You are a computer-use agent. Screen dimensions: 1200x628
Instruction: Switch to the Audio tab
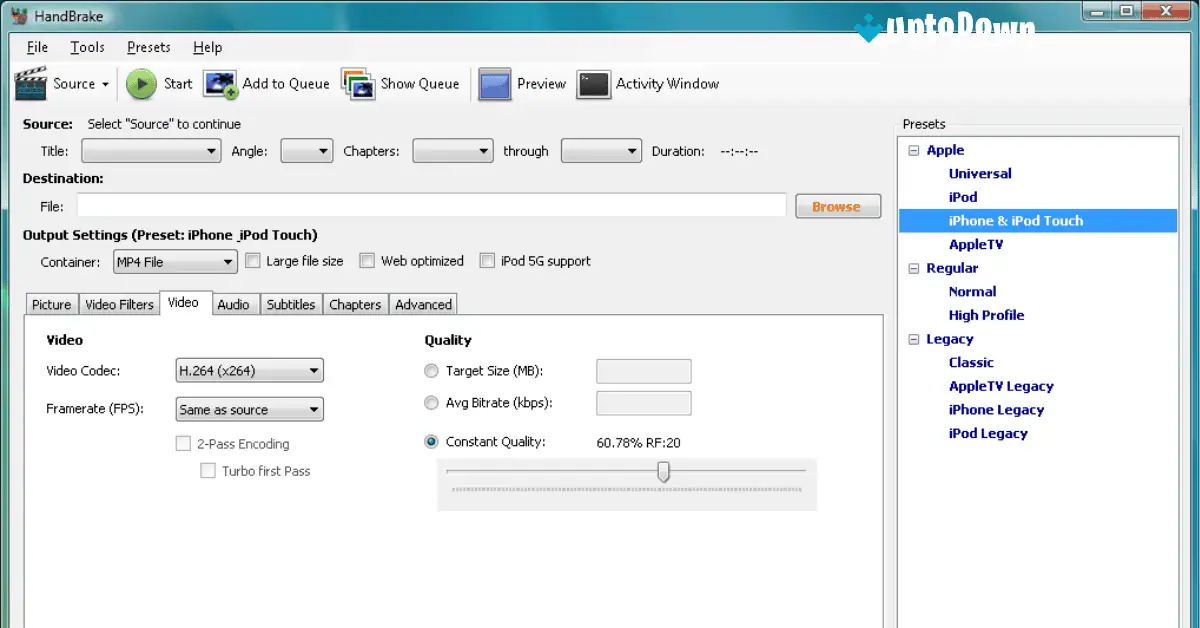point(234,304)
